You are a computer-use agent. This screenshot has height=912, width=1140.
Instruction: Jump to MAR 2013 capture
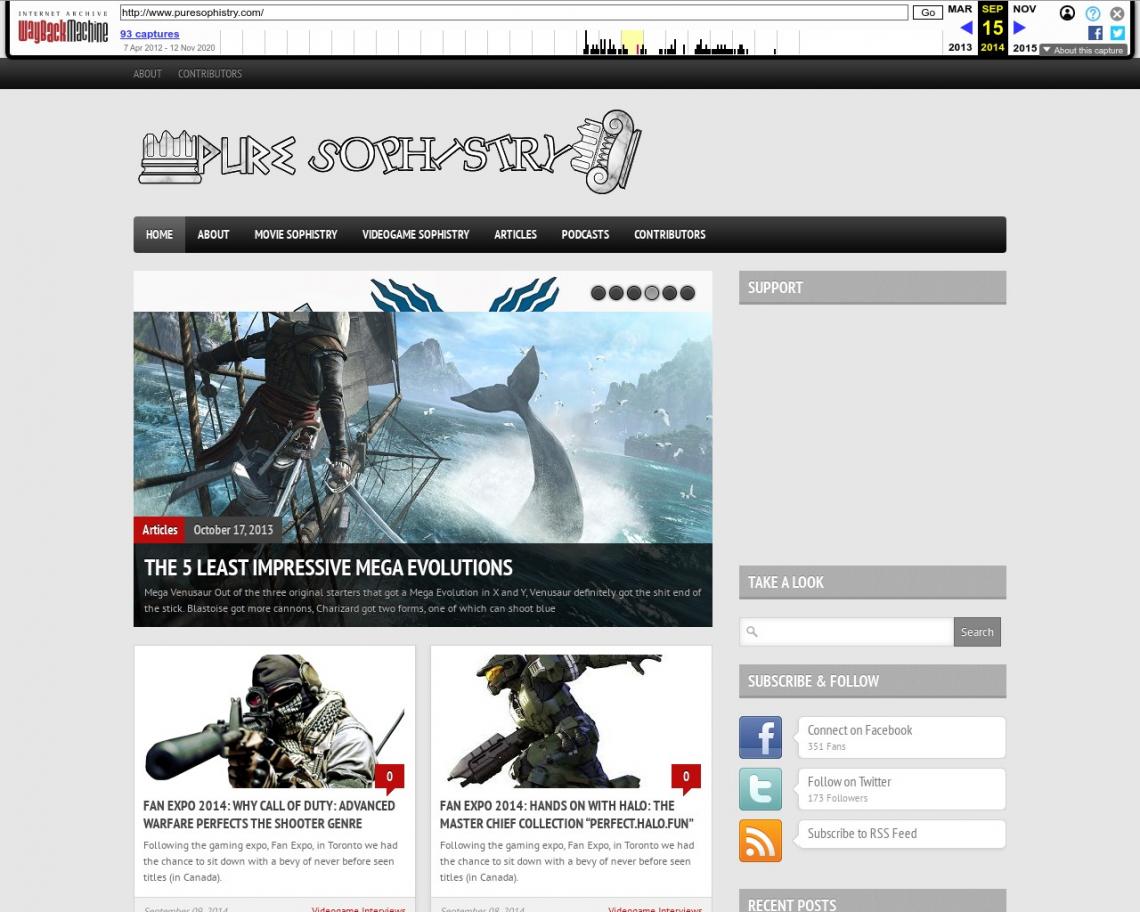pyautogui.click(x=960, y=28)
